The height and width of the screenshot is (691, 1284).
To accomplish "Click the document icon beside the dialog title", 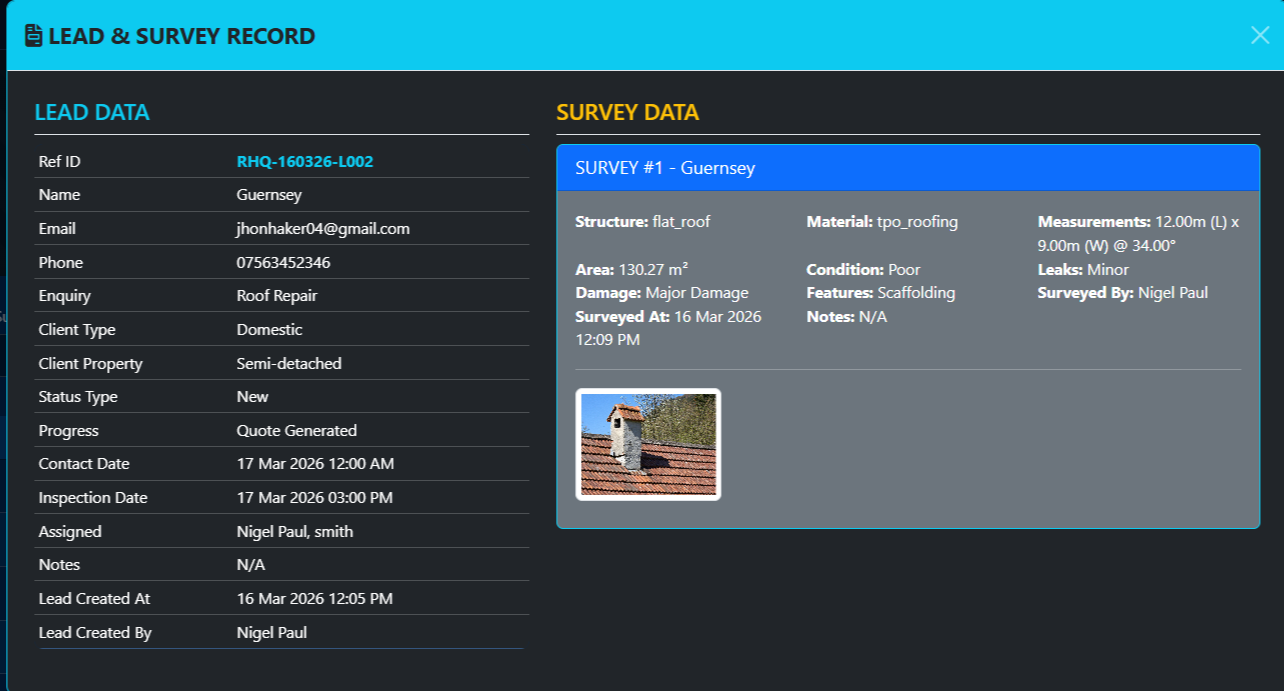I will [x=34, y=37].
